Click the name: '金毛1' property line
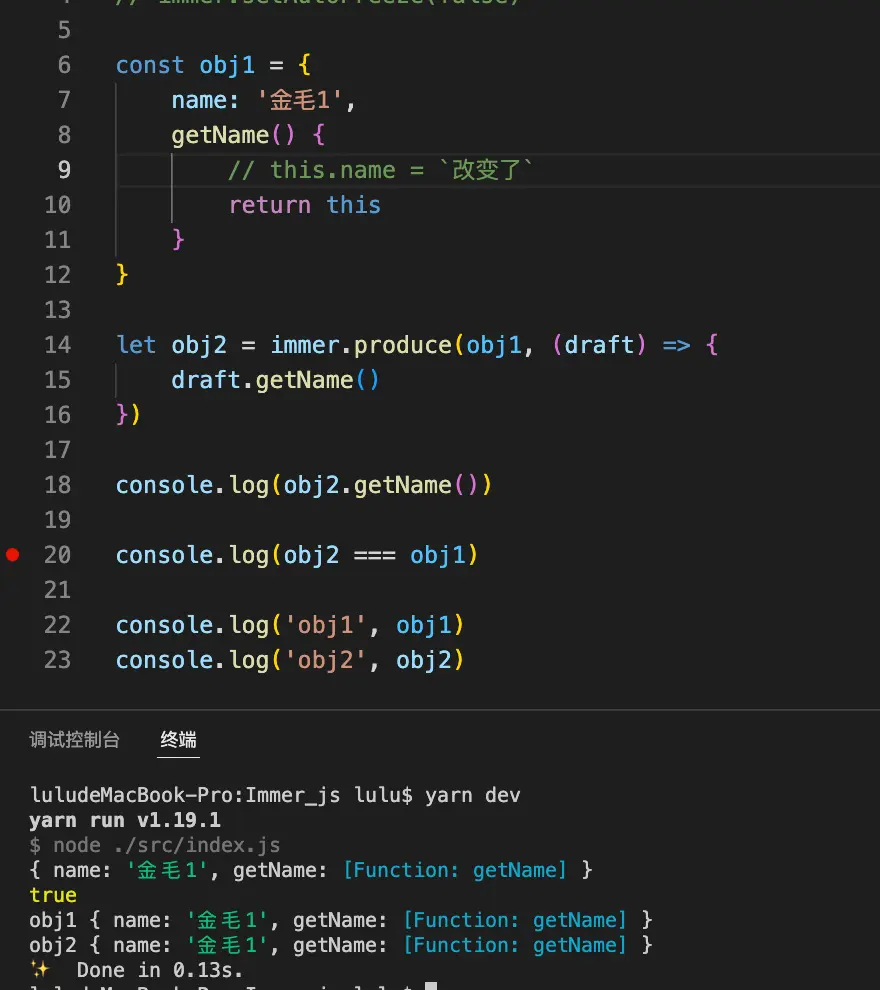The width and height of the screenshot is (880, 990). click(263, 100)
